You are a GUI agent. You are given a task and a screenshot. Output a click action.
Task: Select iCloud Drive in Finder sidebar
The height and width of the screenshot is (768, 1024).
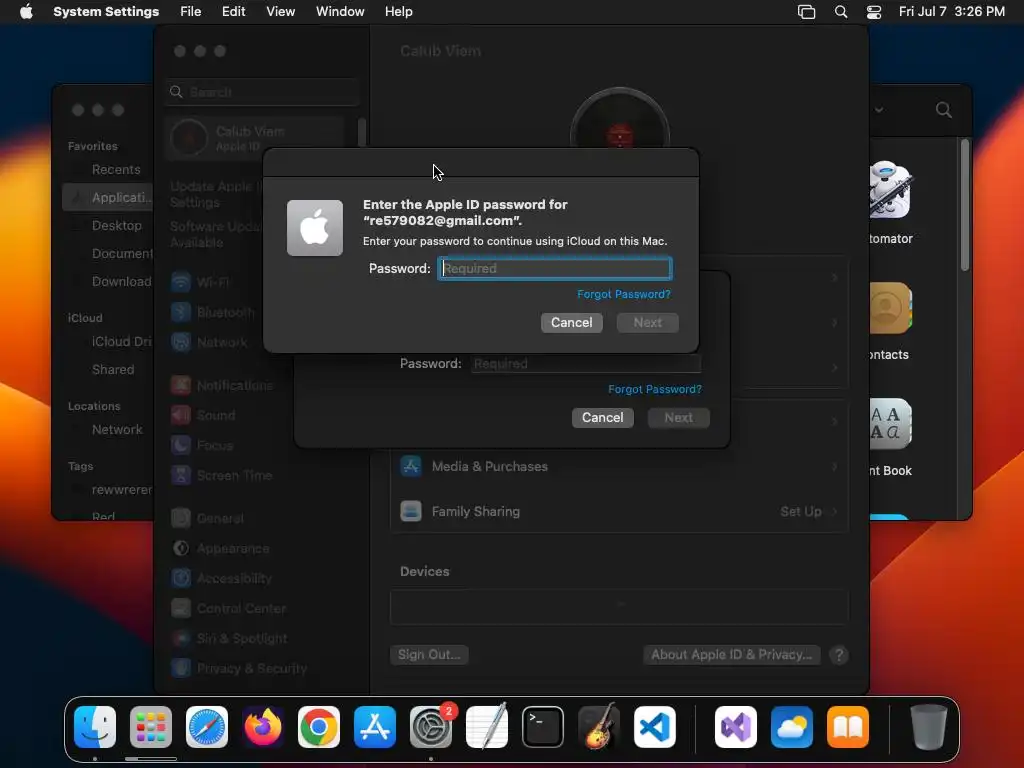pos(121,342)
